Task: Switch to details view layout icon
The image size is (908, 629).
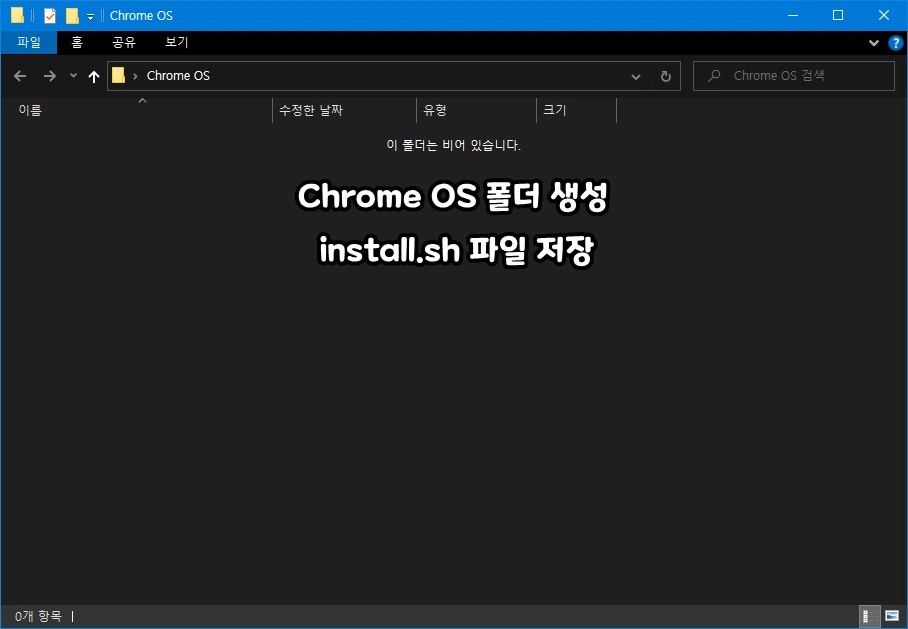Action: point(869,616)
